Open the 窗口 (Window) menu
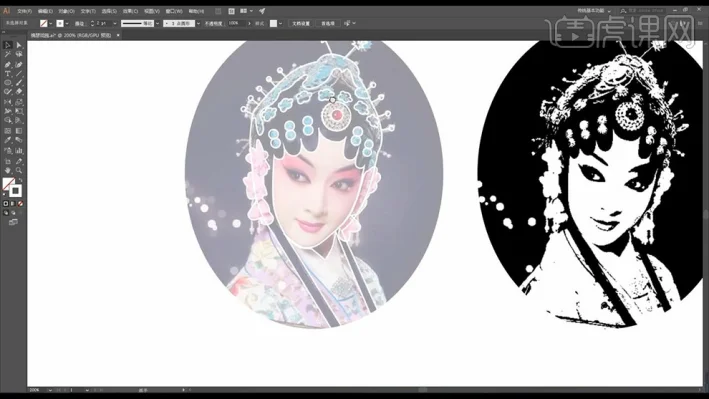Viewport: 709px width, 399px height. [174, 11]
